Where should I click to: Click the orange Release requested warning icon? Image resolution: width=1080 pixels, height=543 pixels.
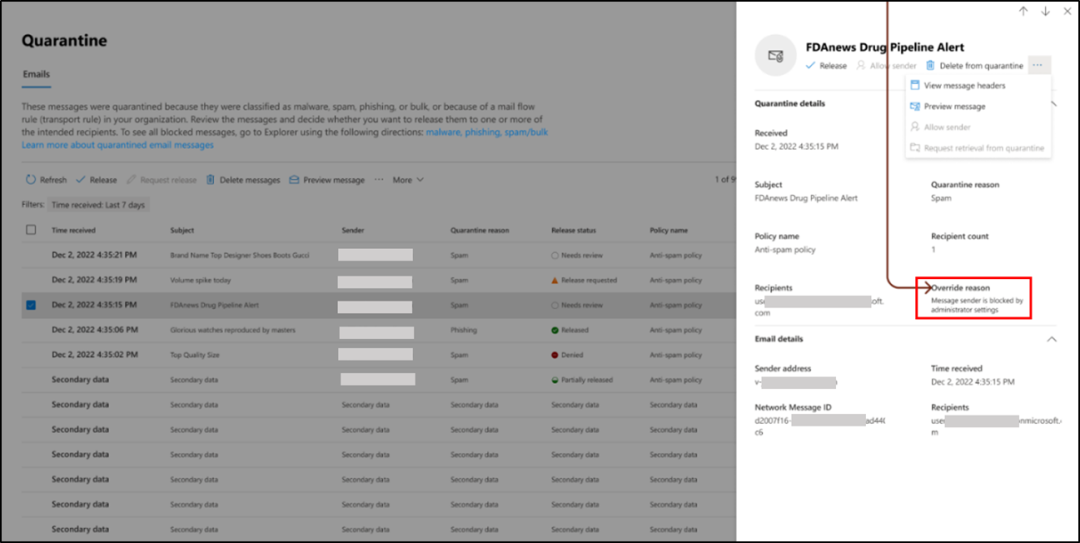click(x=555, y=280)
